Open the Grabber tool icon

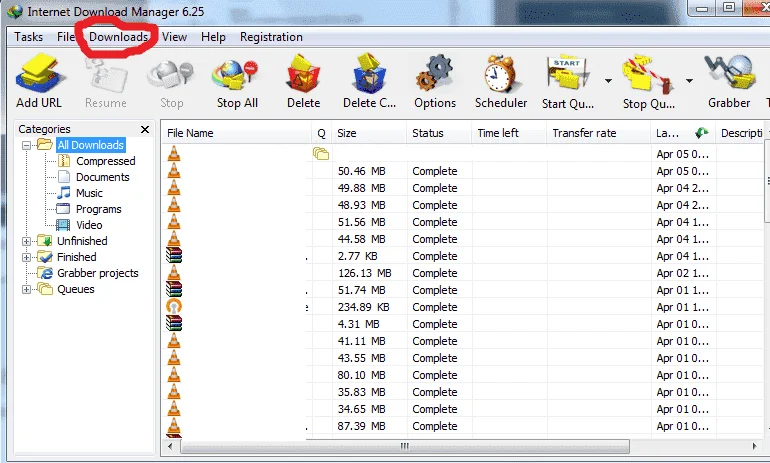(729, 74)
